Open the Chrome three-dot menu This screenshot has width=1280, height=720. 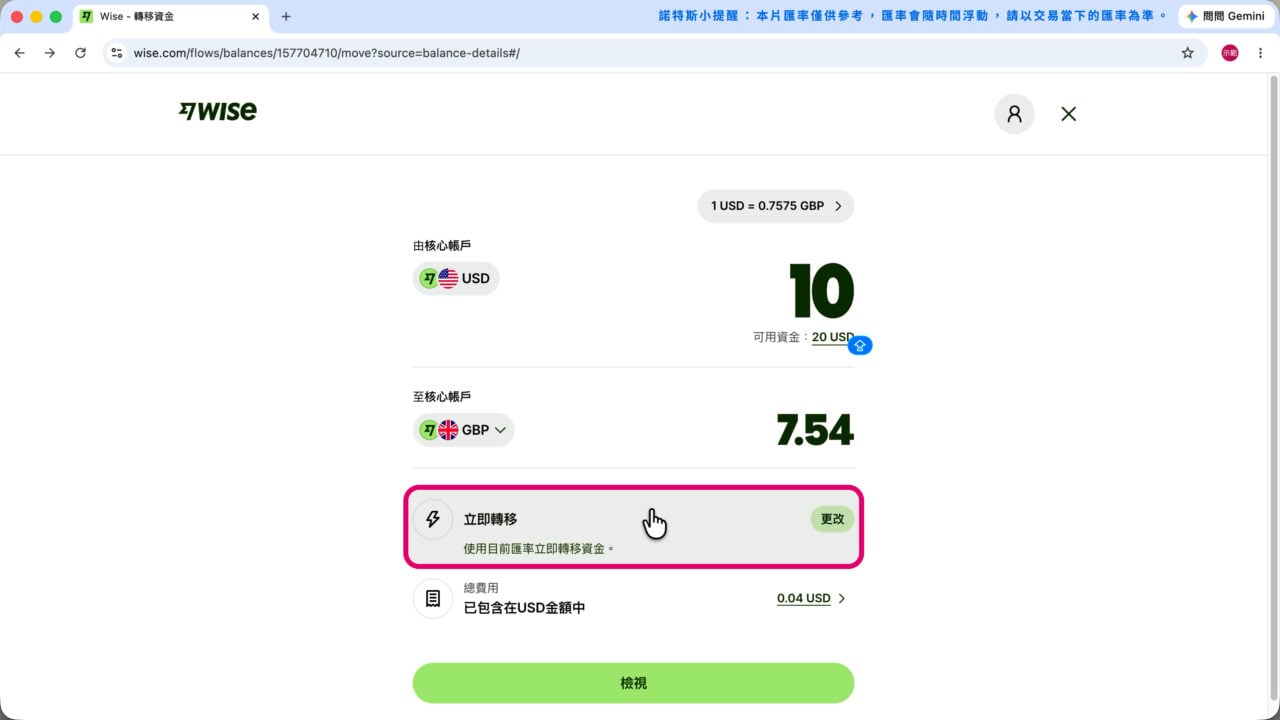point(1260,53)
